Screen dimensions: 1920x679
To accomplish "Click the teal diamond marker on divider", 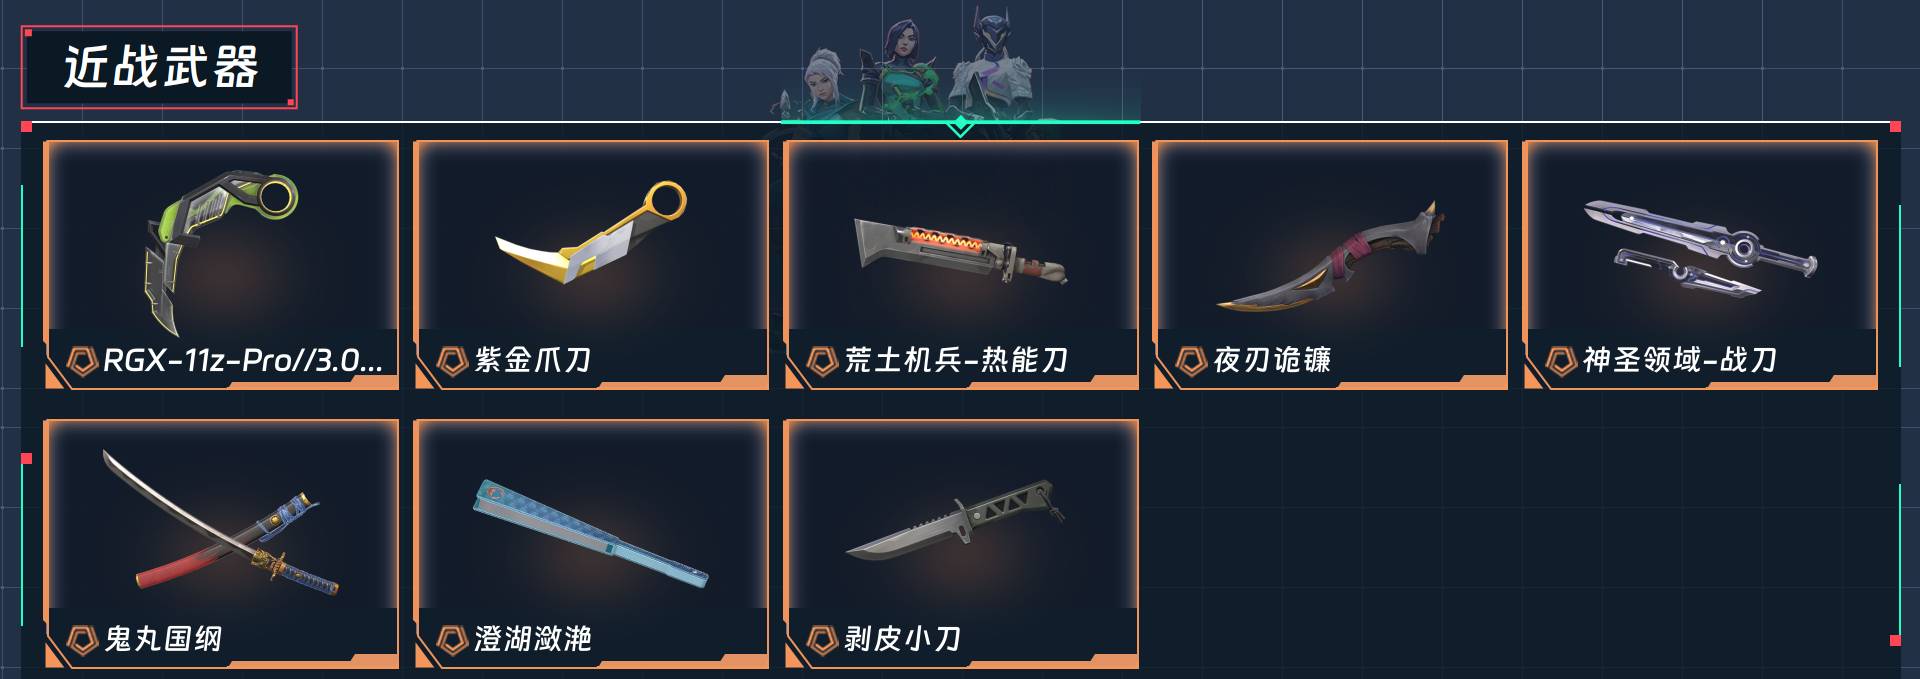I will (x=960, y=125).
